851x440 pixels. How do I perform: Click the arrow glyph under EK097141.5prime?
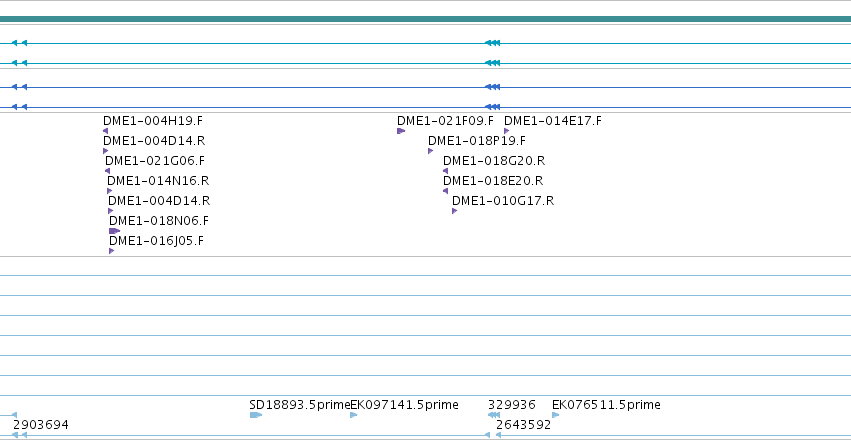[x=353, y=415]
